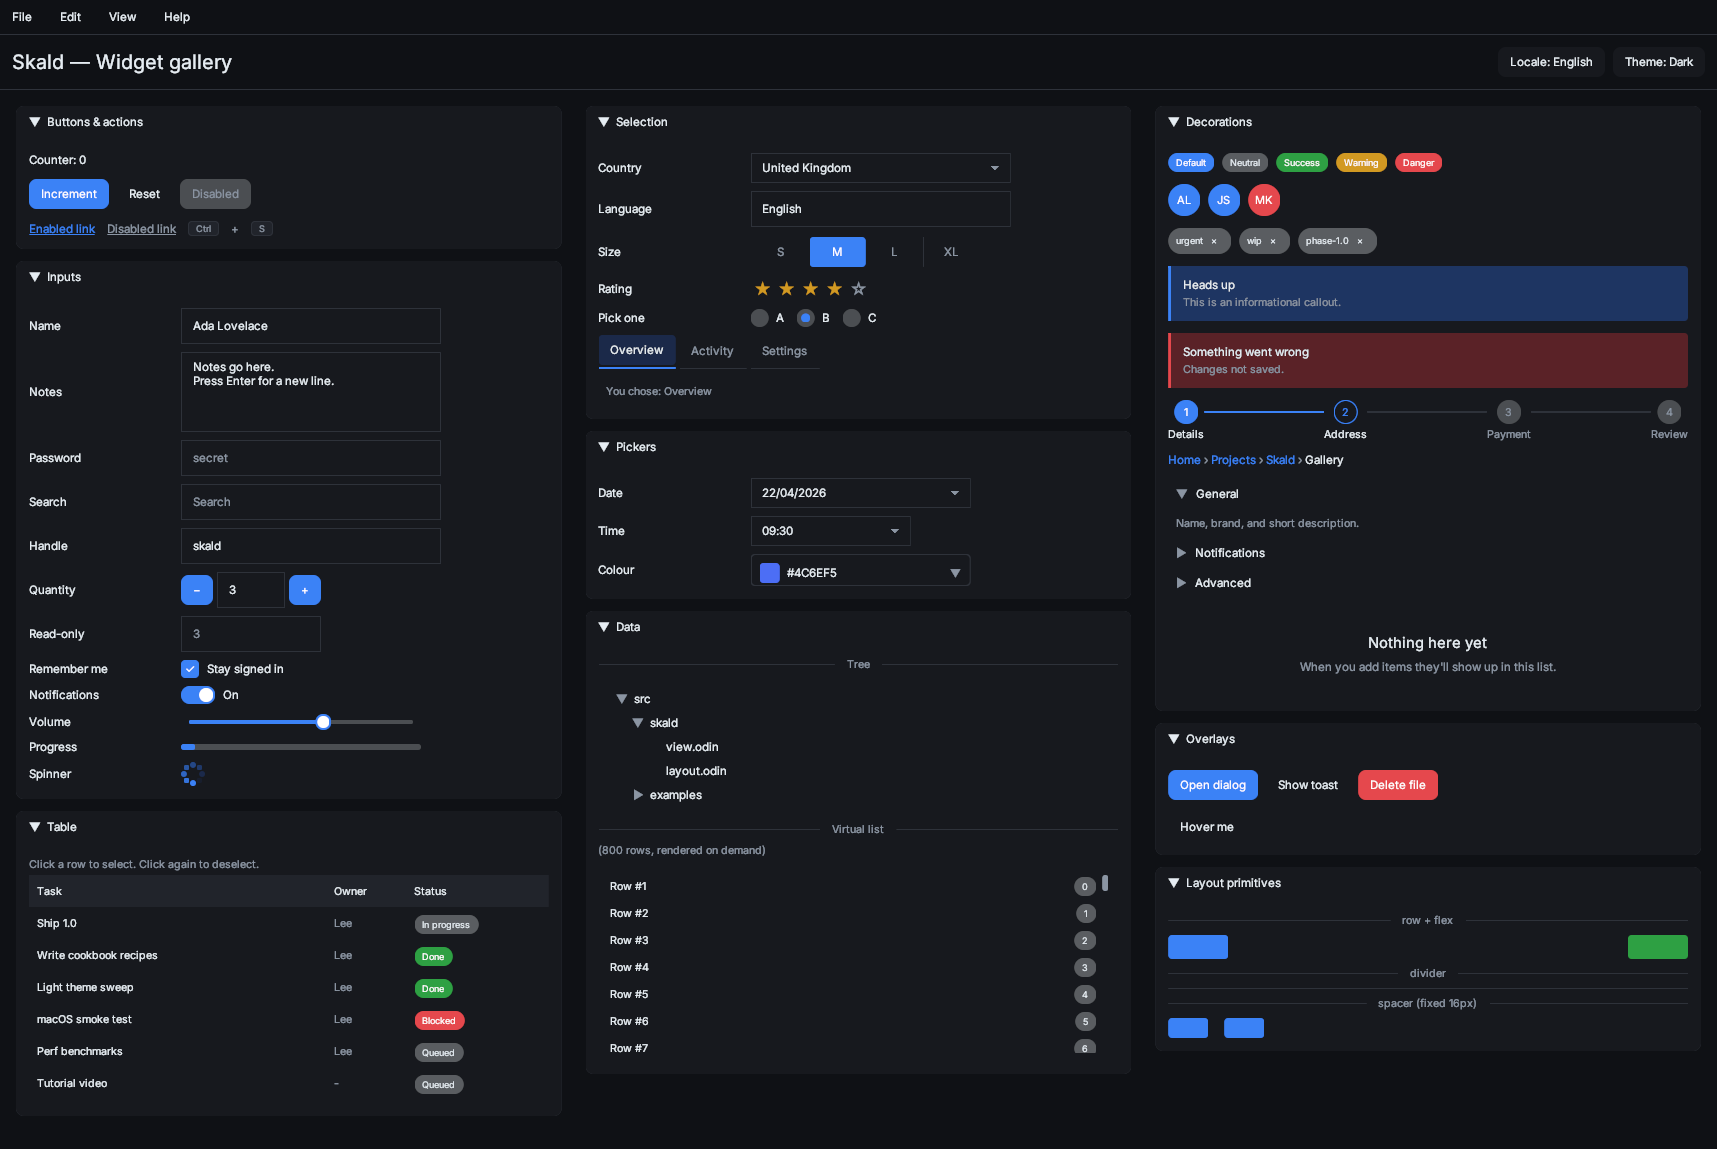
Task: Open the Colour picker dropdown
Action: (x=861, y=570)
